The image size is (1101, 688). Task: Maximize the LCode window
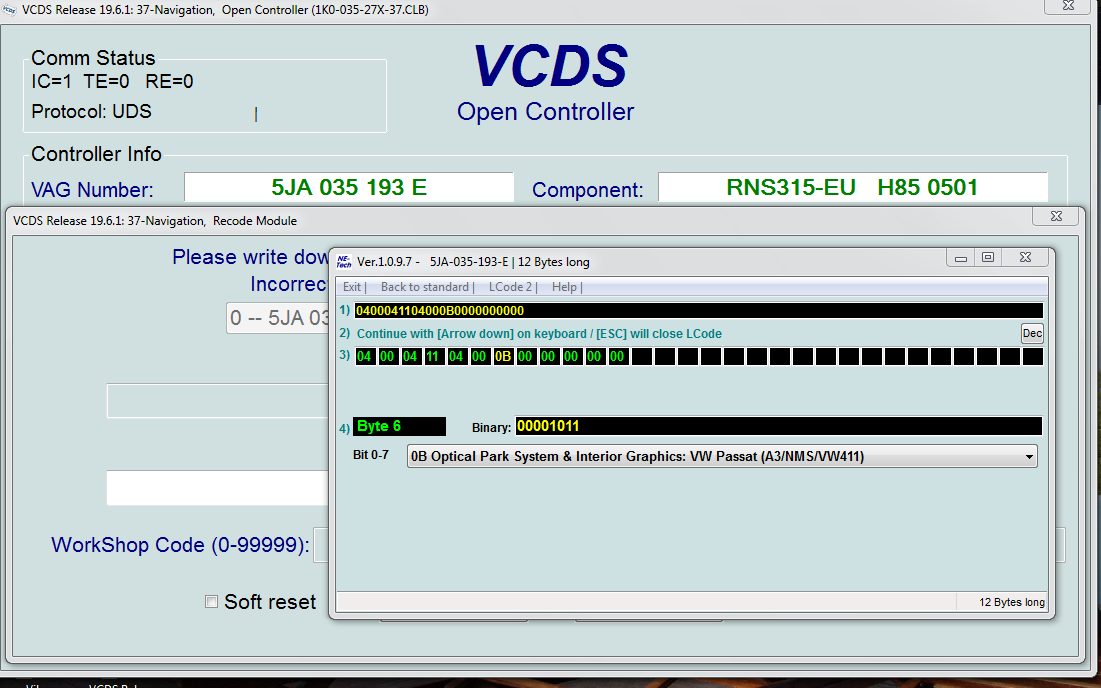click(988, 258)
